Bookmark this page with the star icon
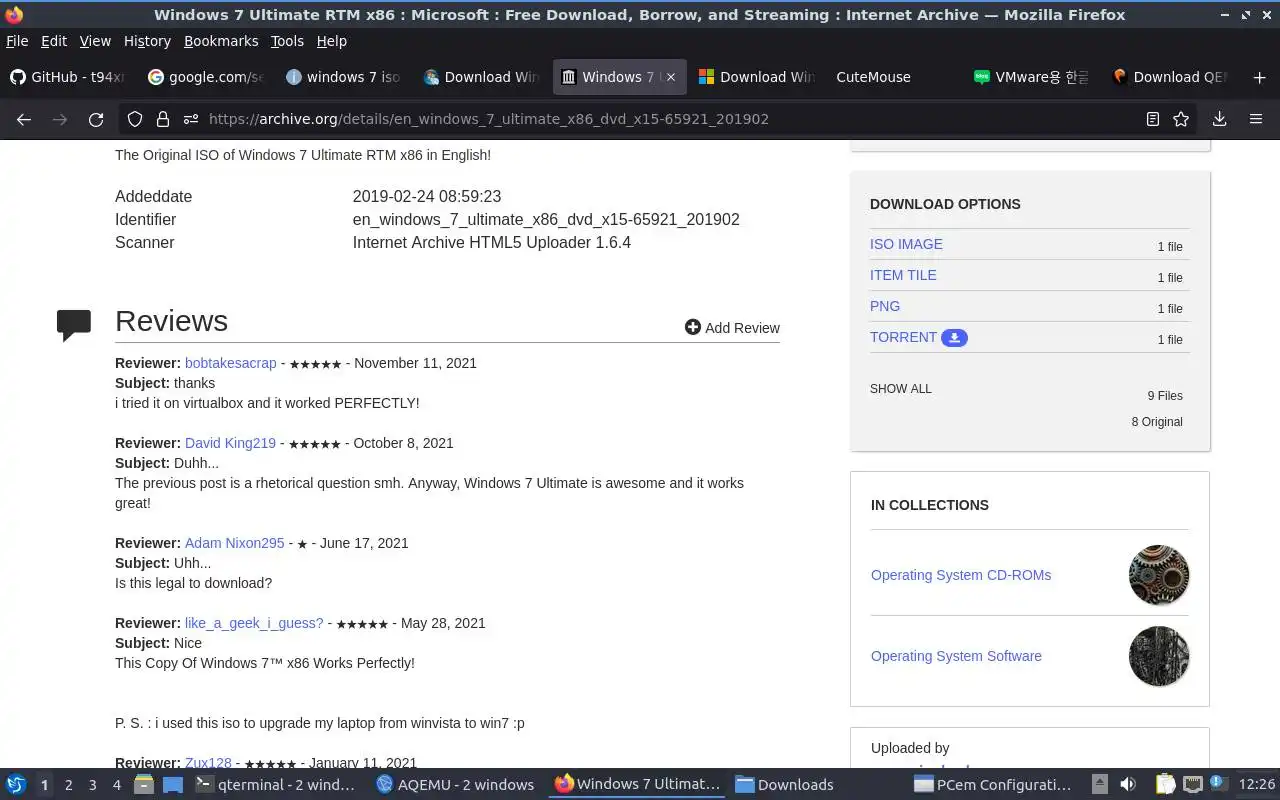This screenshot has width=1280, height=800. pos(1181,119)
